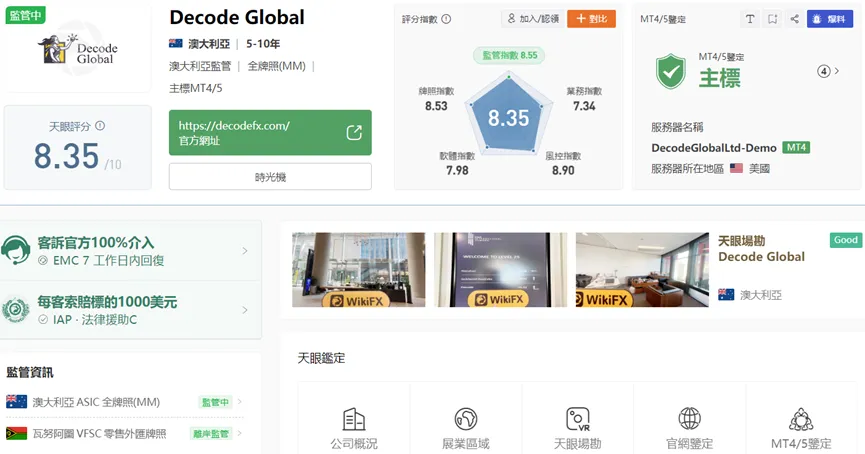
Task: Click the green shield verification icon
Action: [x=670, y=72]
